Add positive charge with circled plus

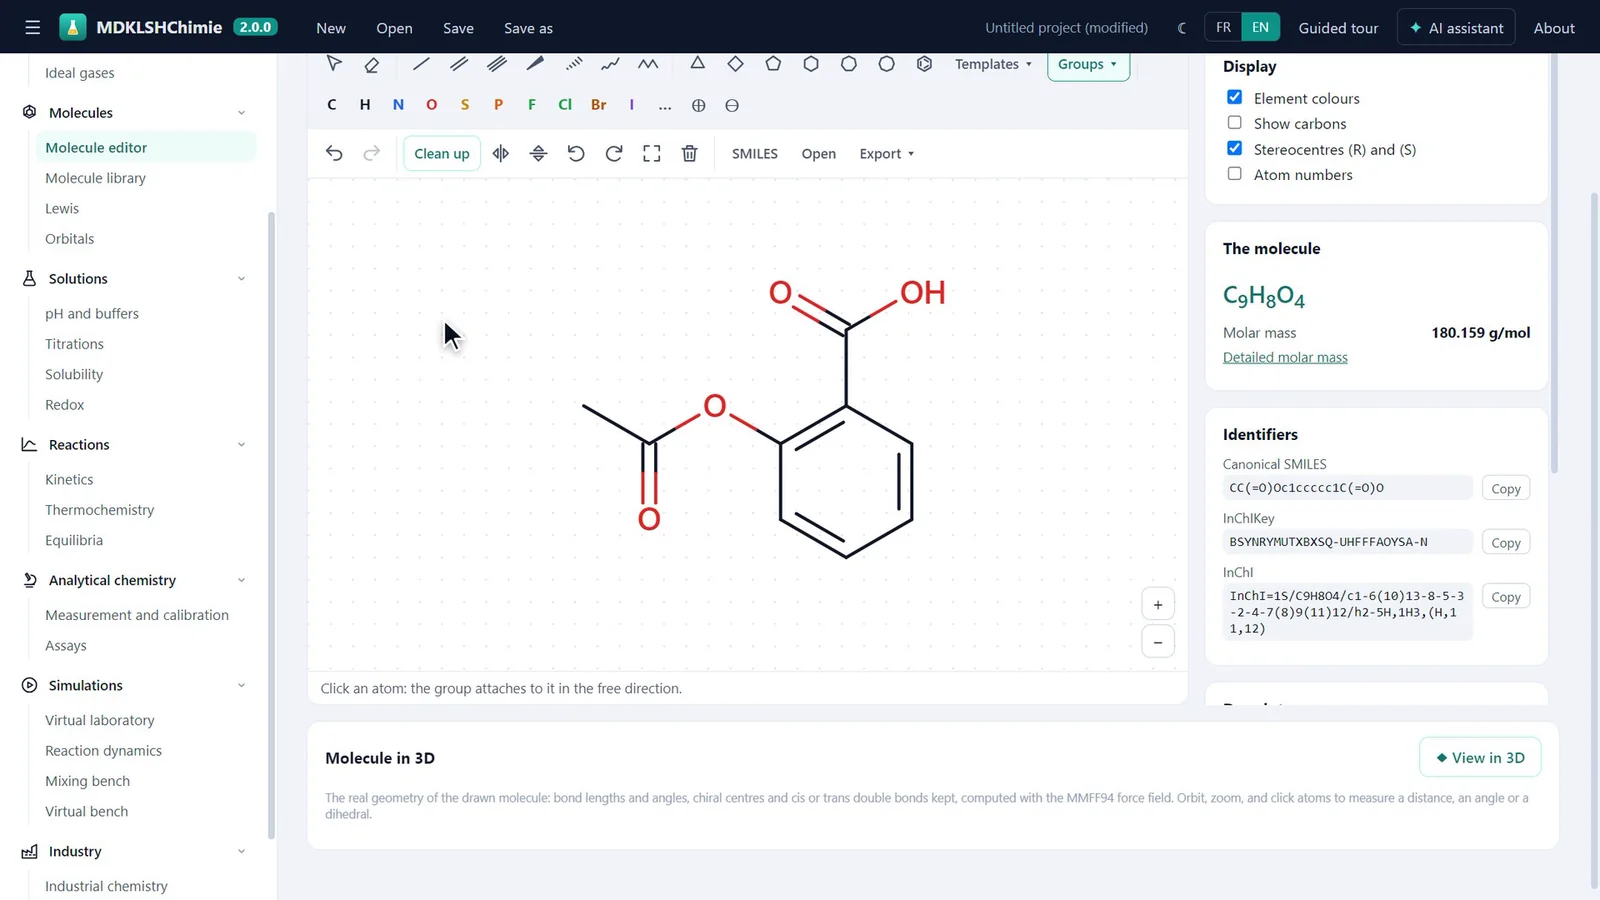tap(699, 105)
